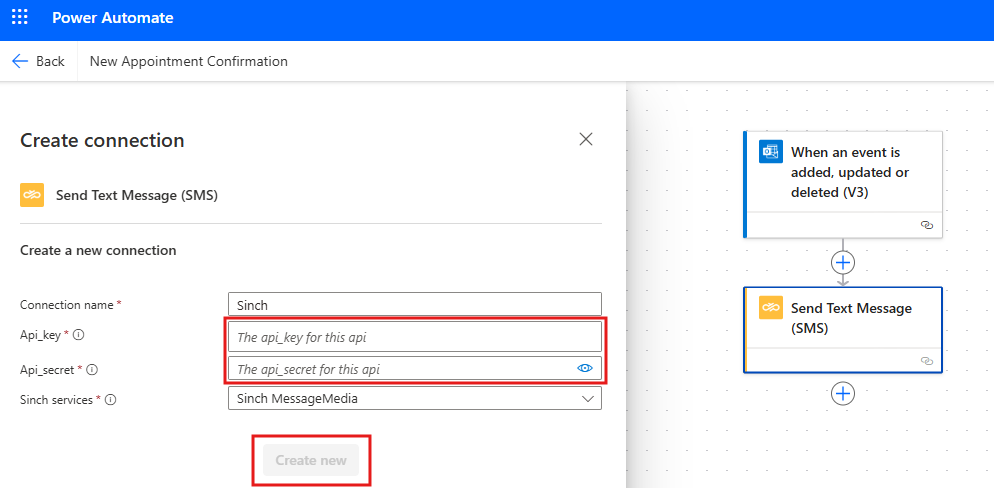Click the trigger card connection link icon

point(927,225)
